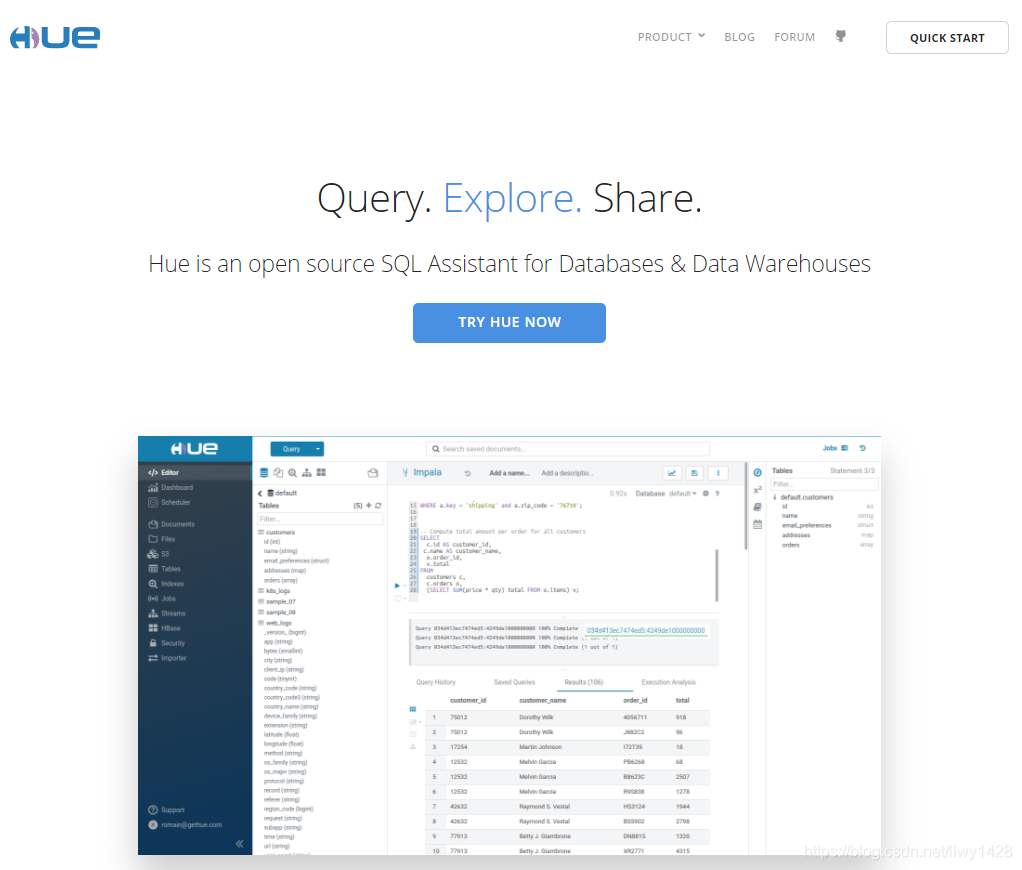Open Importer in the app sidebar
This screenshot has height=870, width=1022.
(167, 658)
